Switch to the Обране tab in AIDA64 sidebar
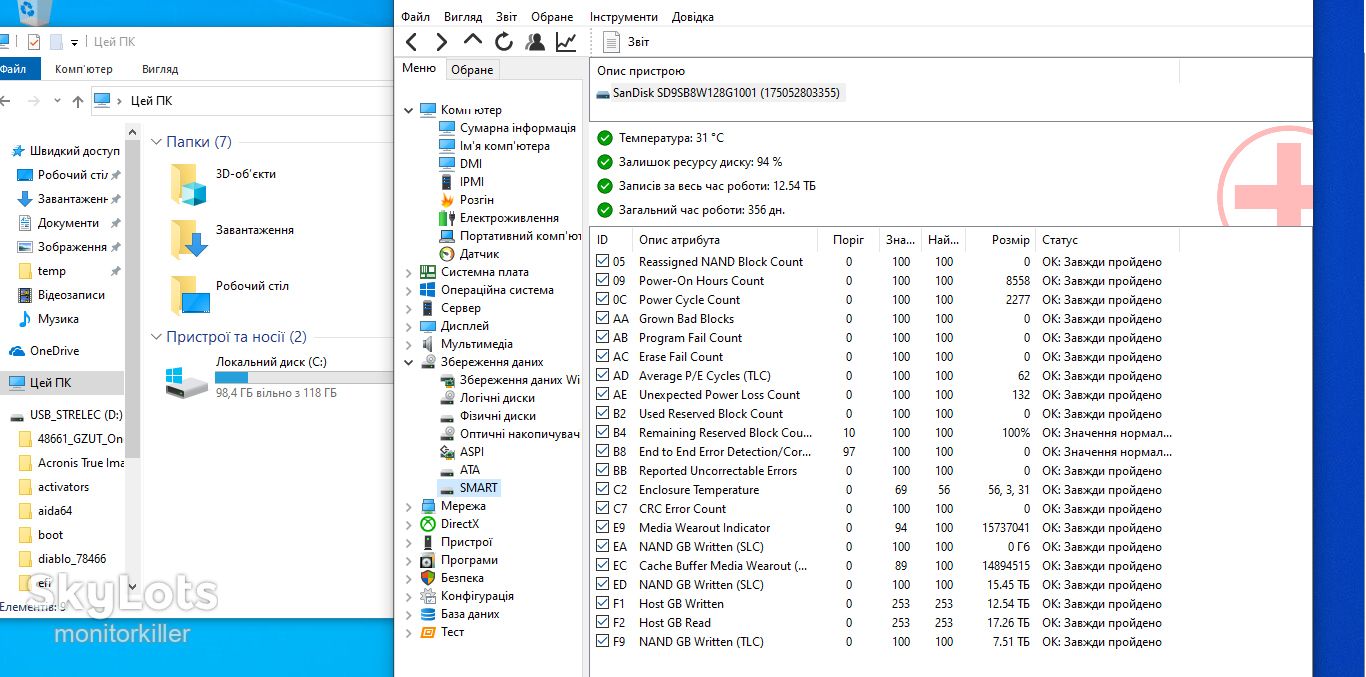The height and width of the screenshot is (677, 1366). coord(472,70)
